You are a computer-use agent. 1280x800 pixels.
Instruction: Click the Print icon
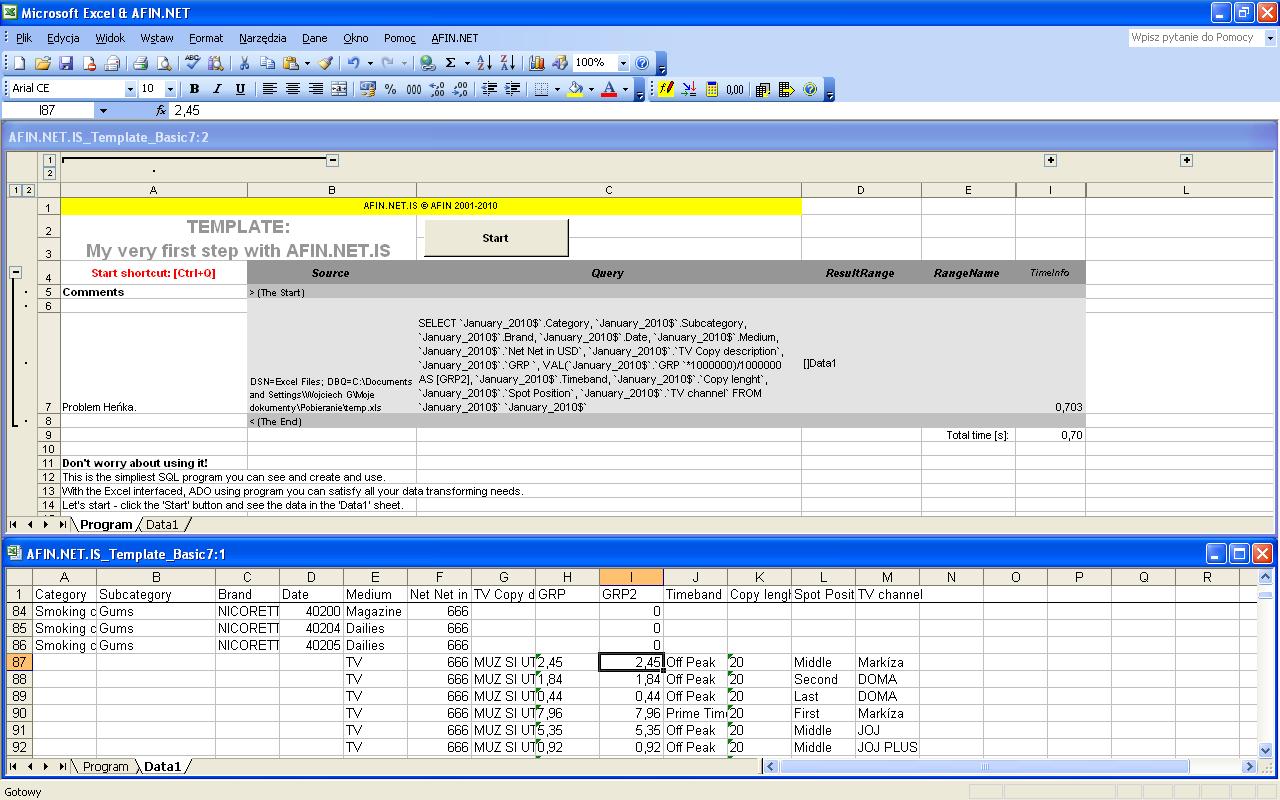pos(140,63)
